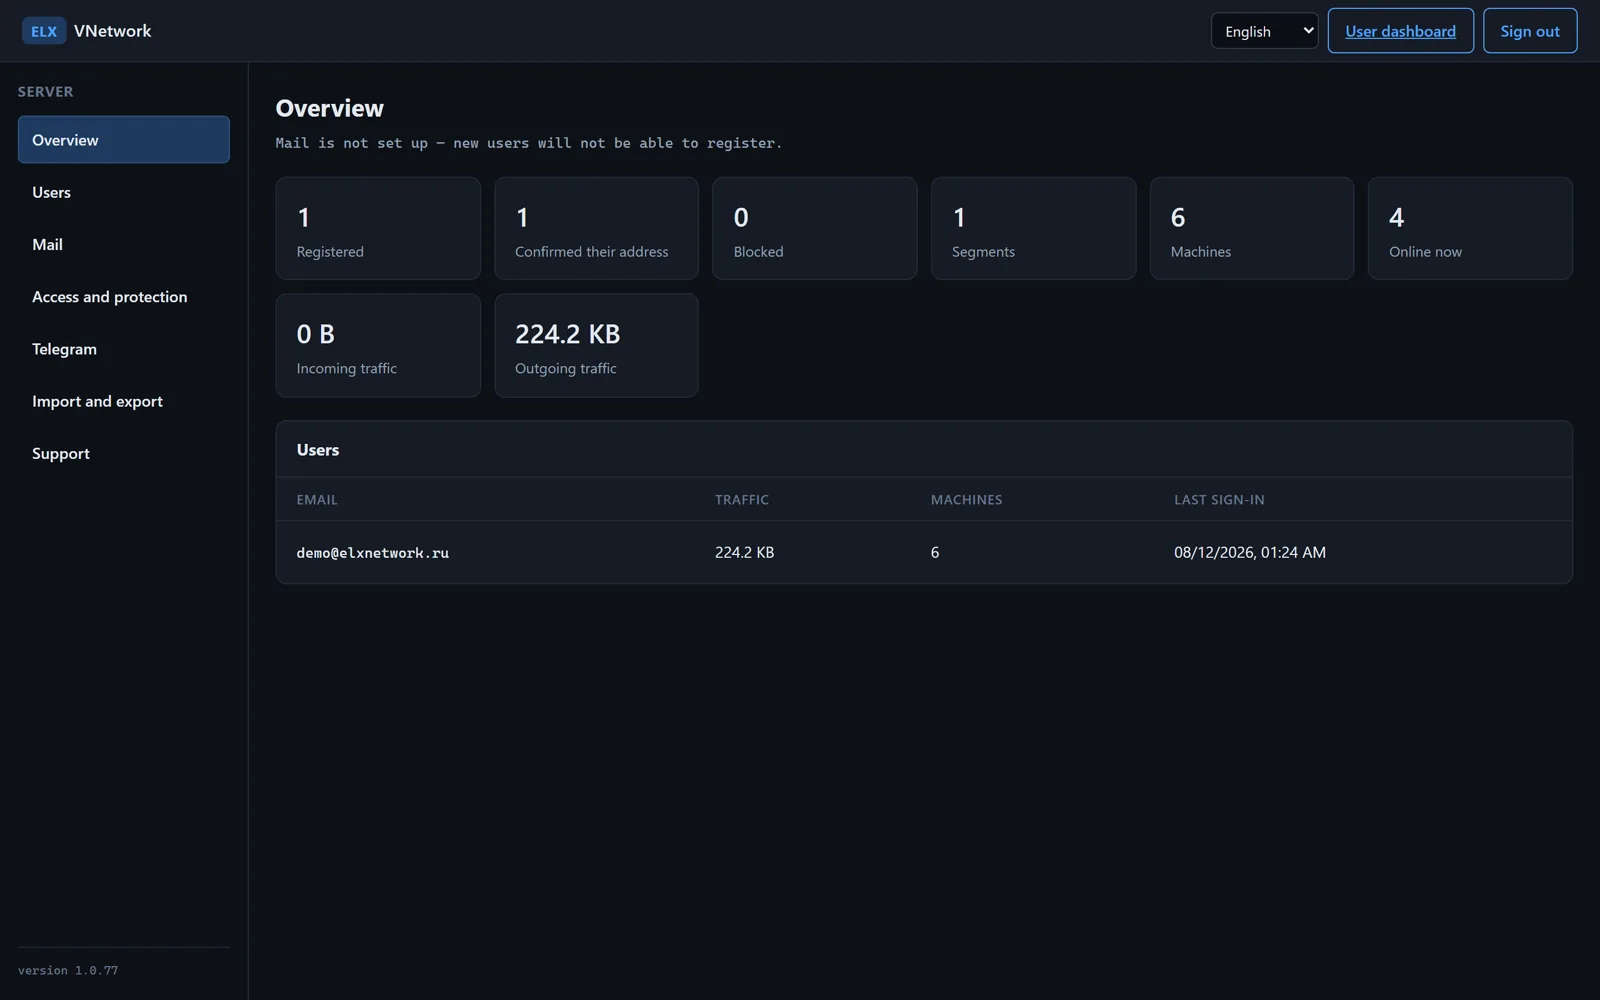Click the Sign out button

point(1529,31)
